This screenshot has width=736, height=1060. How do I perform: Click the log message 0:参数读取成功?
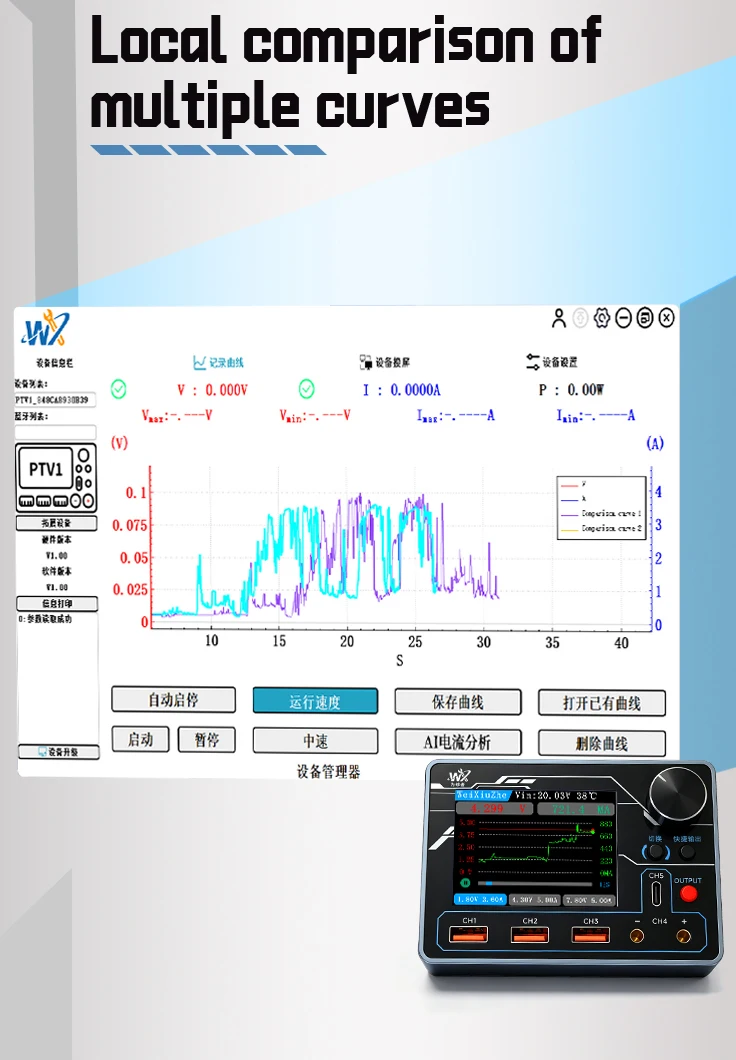click(45, 619)
